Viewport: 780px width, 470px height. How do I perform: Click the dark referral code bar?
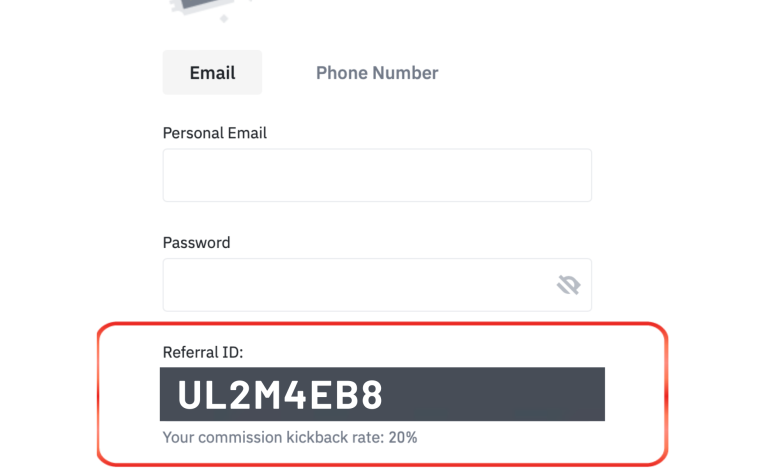coord(382,394)
